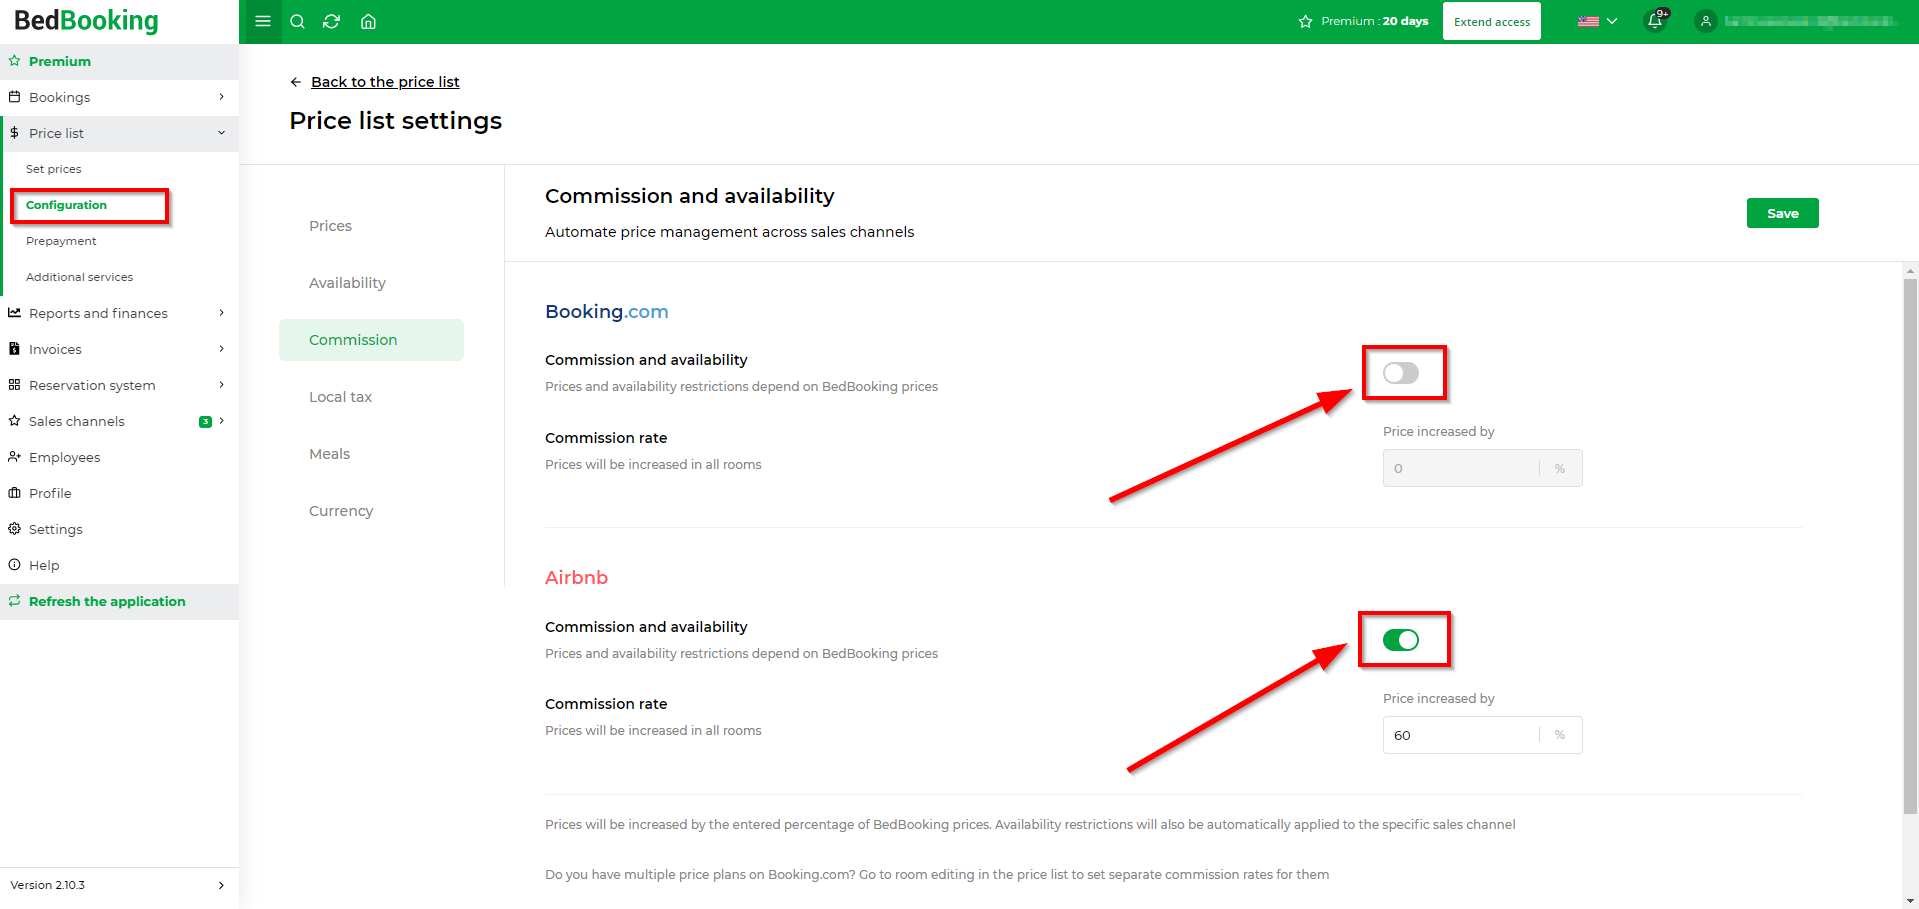
Task: Expand the Invoices chevron
Action: click(x=221, y=349)
